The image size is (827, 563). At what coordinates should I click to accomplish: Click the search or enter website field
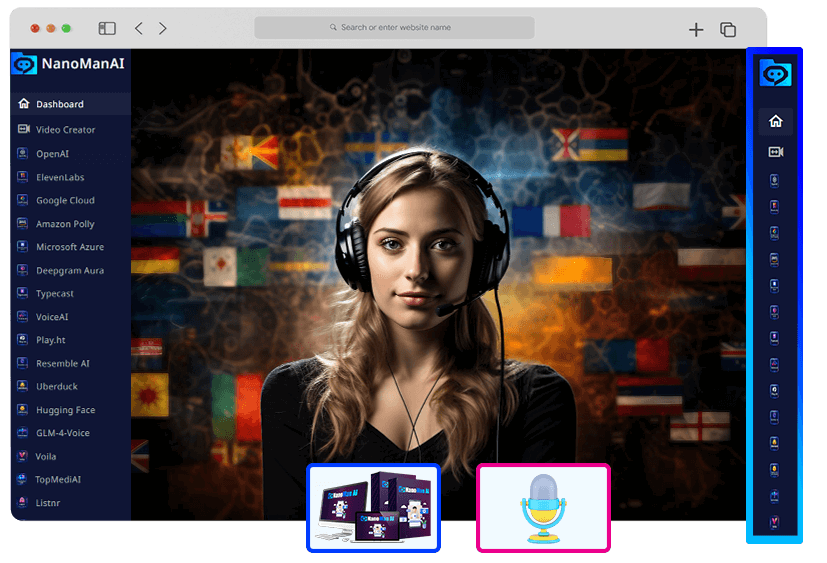point(394,28)
